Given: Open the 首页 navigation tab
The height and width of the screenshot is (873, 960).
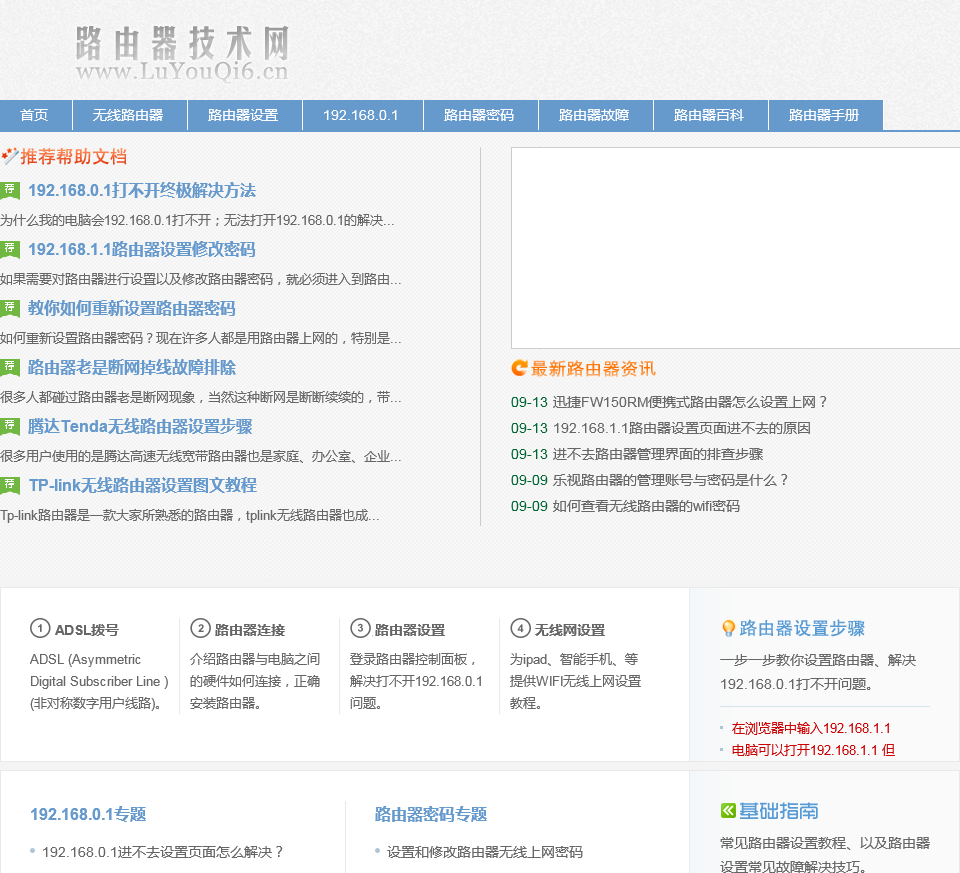Looking at the screenshot, I should (35, 115).
